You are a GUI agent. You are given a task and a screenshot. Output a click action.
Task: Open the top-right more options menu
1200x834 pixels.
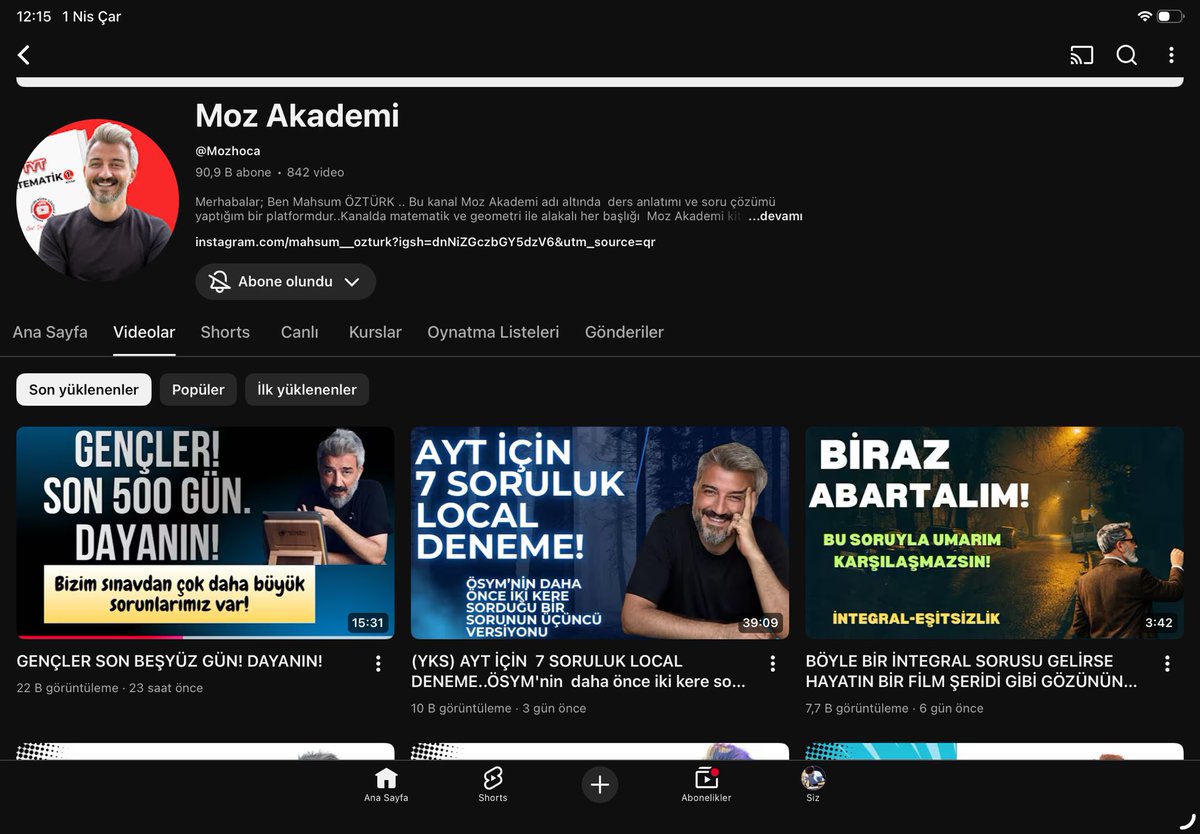[x=1171, y=56]
